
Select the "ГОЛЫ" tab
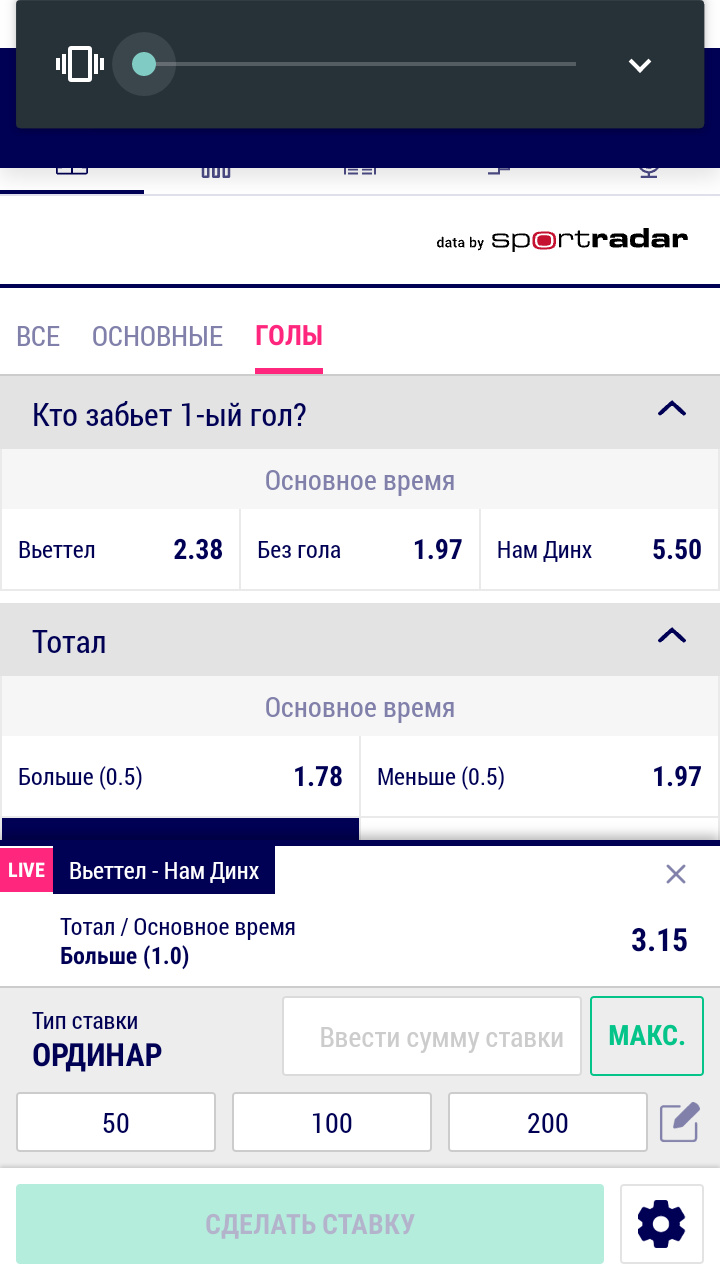tap(289, 336)
